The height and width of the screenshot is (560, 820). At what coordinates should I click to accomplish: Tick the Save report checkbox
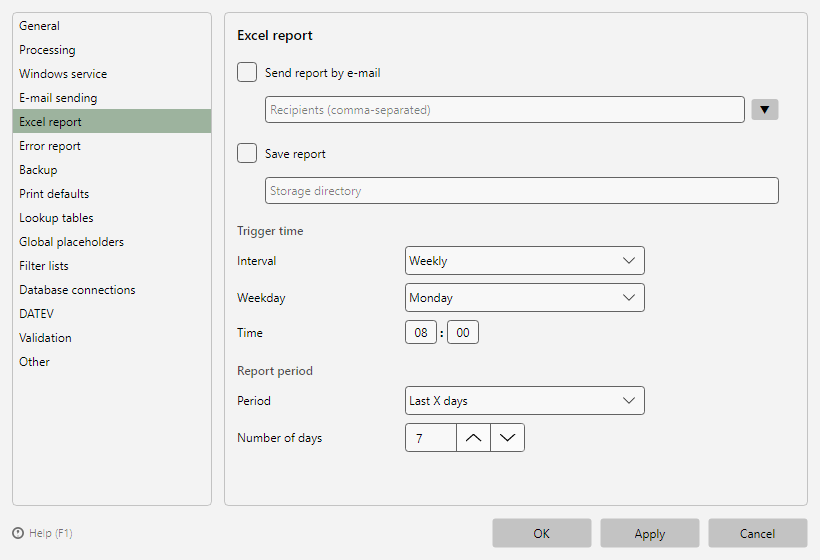[x=247, y=153]
